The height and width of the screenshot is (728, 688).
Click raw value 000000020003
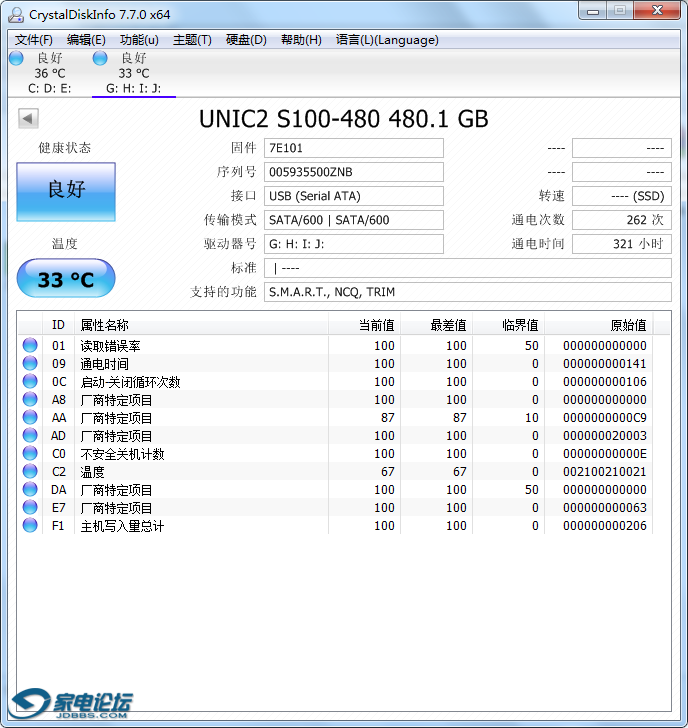point(604,436)
